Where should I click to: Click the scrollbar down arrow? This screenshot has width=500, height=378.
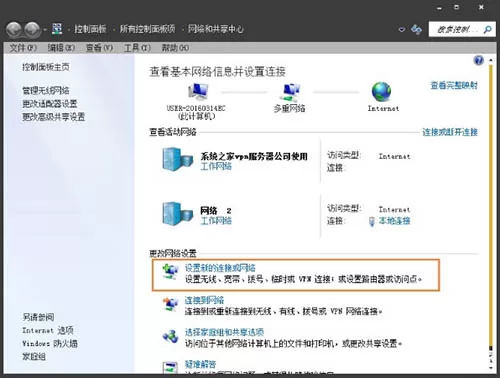point(490,368)
